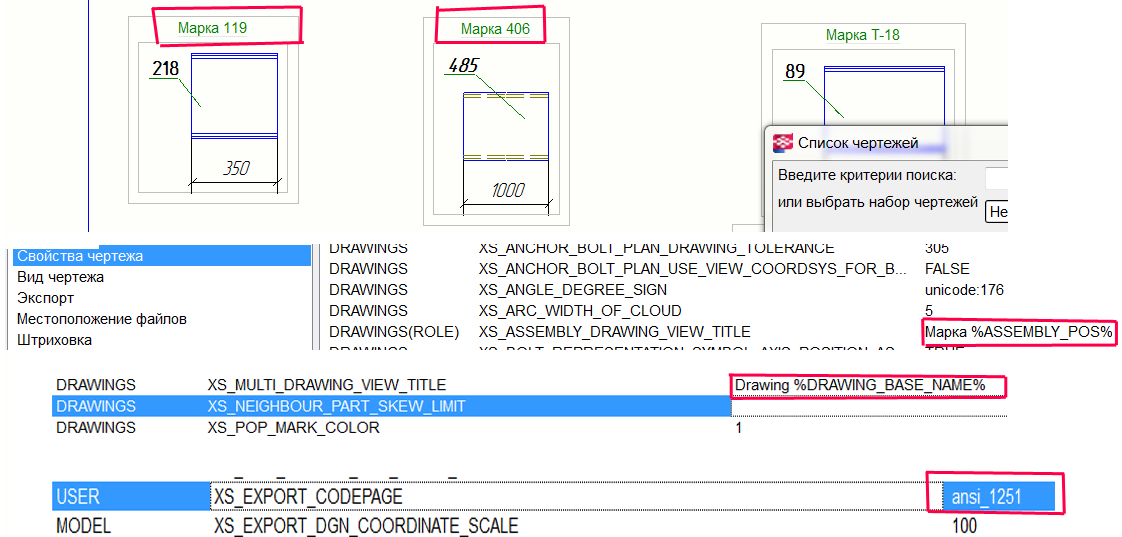Select the Марка 406 view title
Screen dimensions: 1122x537
[495, 29]
